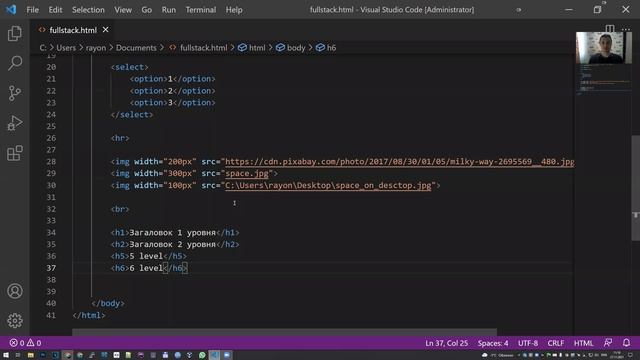640x360 pixels.
Task: Open the View menu
Action: coord(123,9)
